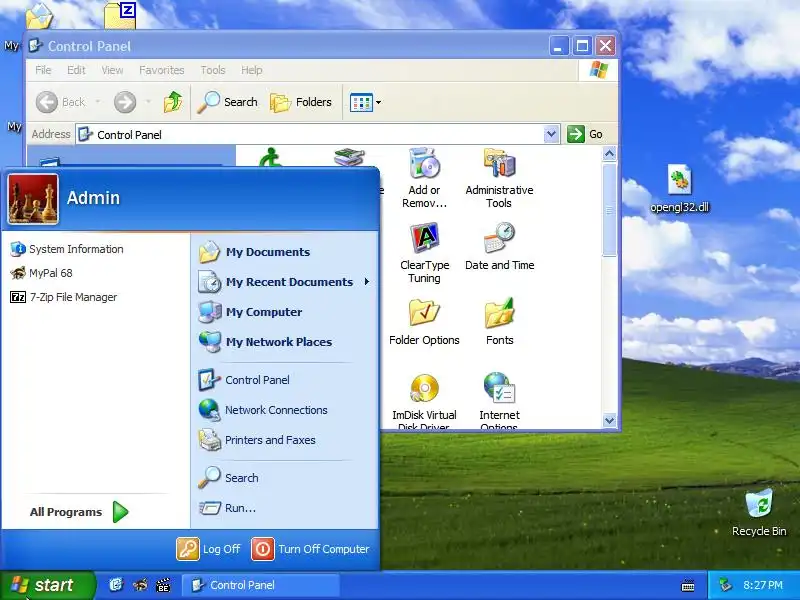Click the 7-Zip archive icon on desktop top
This screenshot has width=800, height=600.
point(120,15)
